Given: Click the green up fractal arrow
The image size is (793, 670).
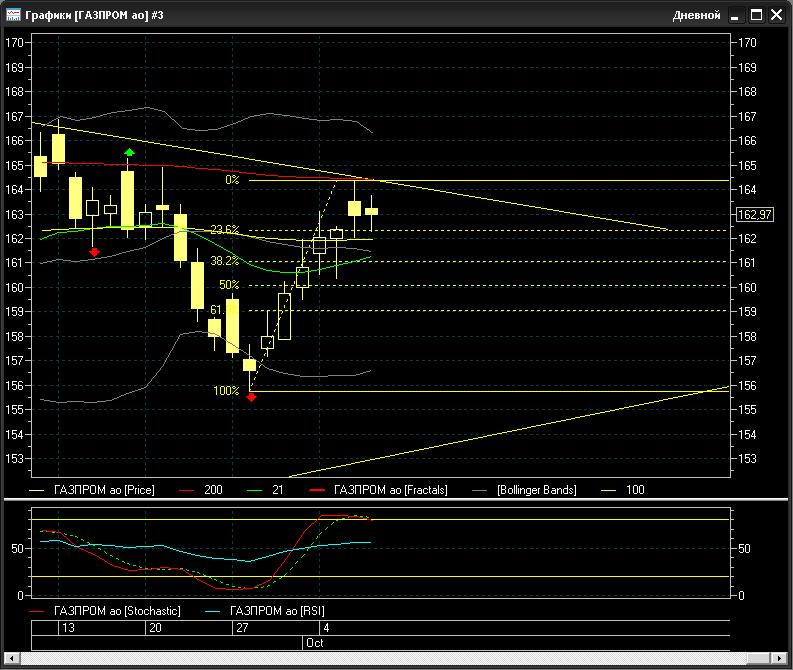Looking at the screenshot, I should point(129,152).
